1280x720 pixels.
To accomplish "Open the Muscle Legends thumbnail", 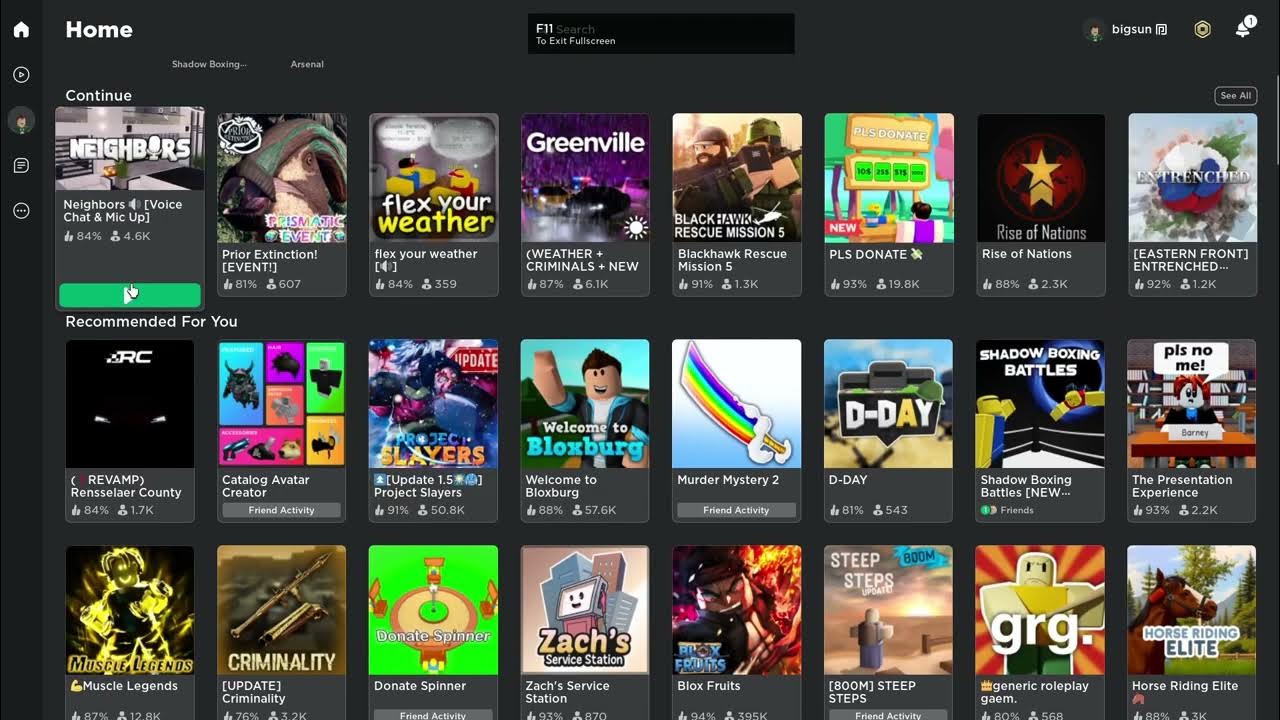I will 130,610.
